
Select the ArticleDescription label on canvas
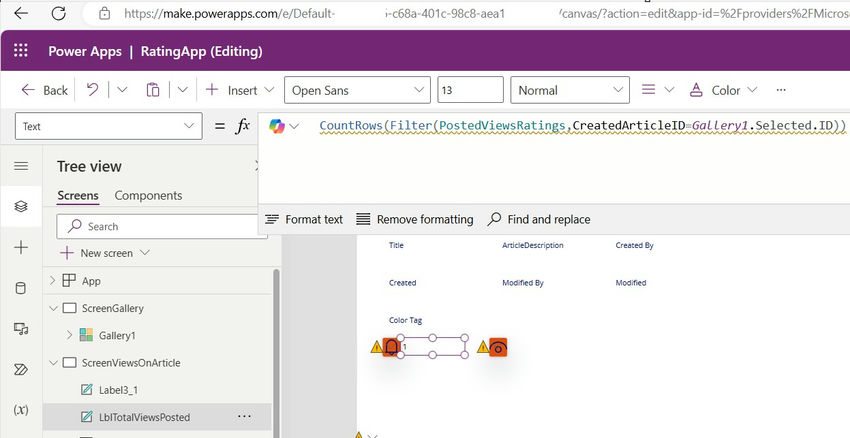coord(533,245)
